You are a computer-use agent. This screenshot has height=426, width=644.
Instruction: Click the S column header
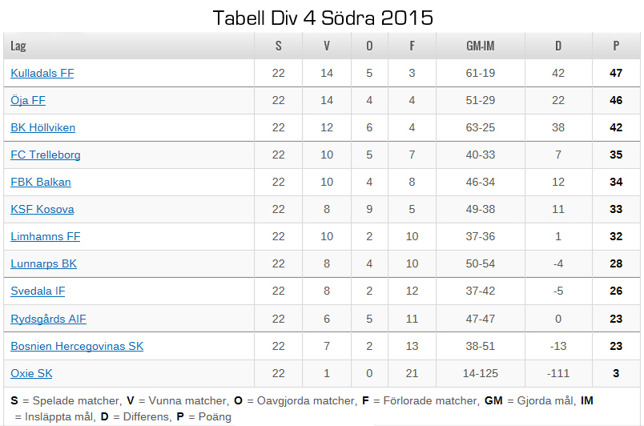[278, 46]
